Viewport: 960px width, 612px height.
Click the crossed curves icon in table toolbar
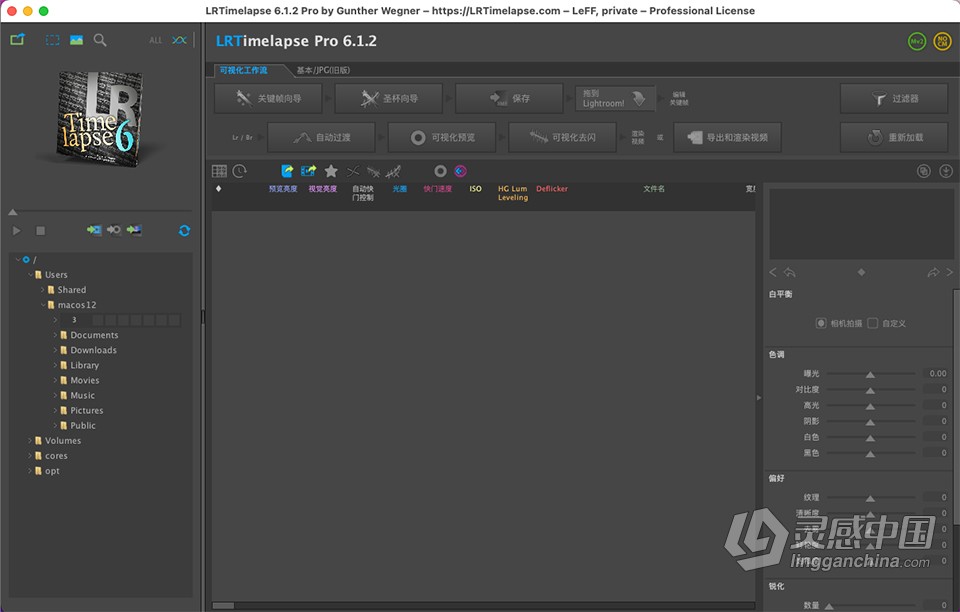coord(353,171)
